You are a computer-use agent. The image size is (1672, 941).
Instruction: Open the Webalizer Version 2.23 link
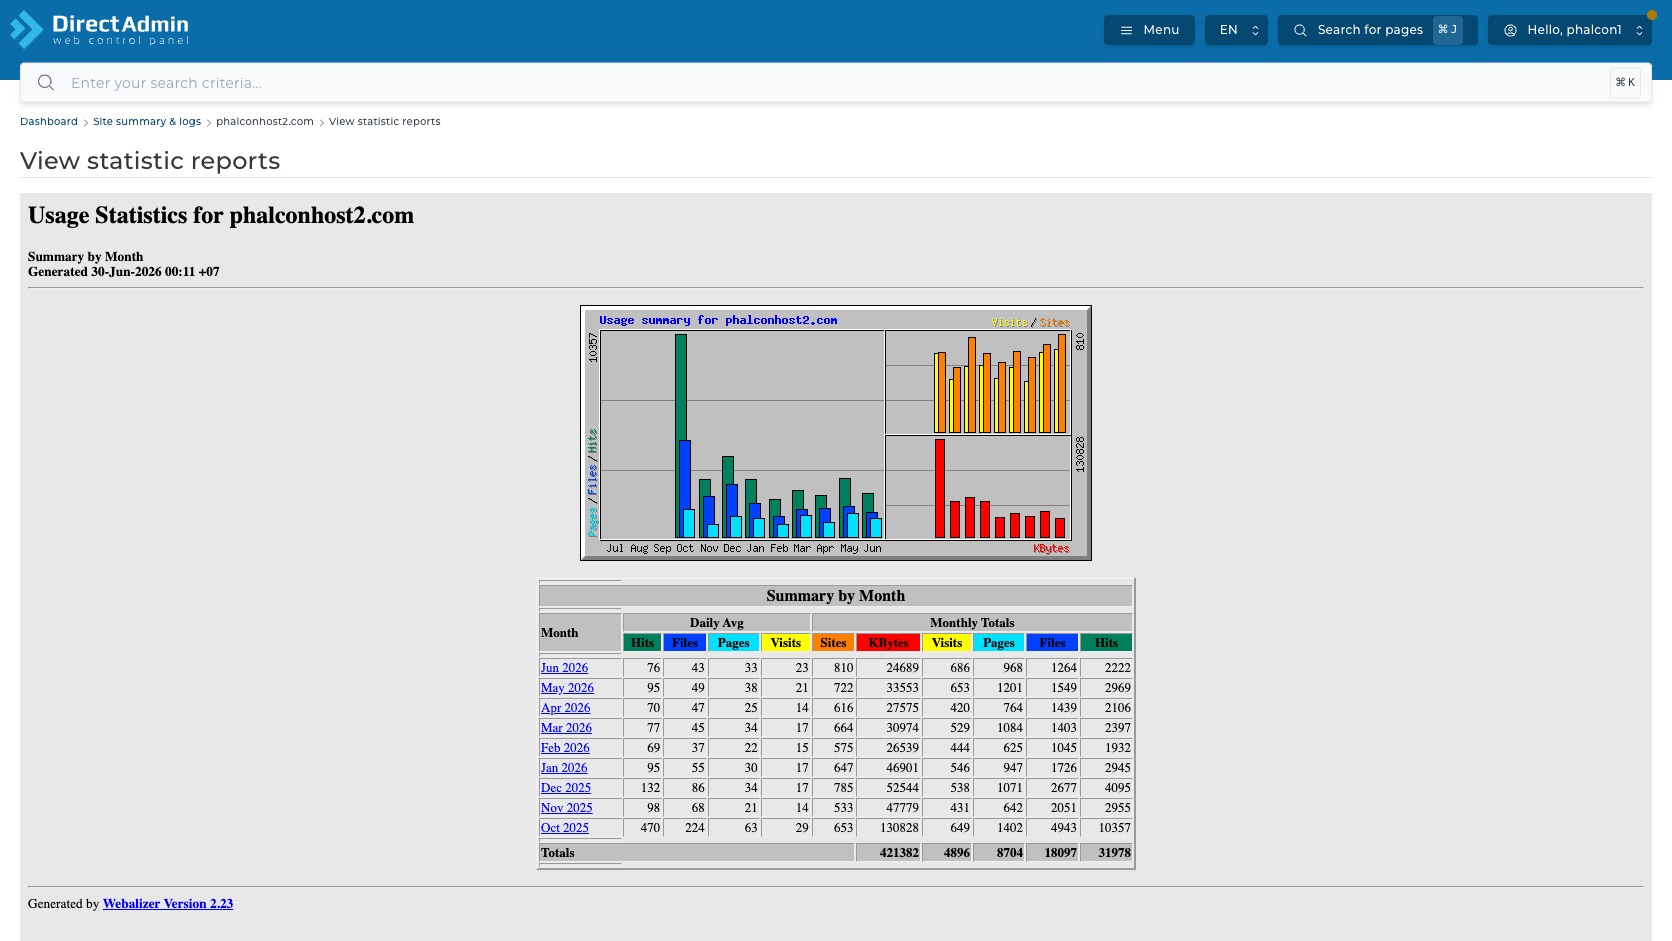point(168,904)
